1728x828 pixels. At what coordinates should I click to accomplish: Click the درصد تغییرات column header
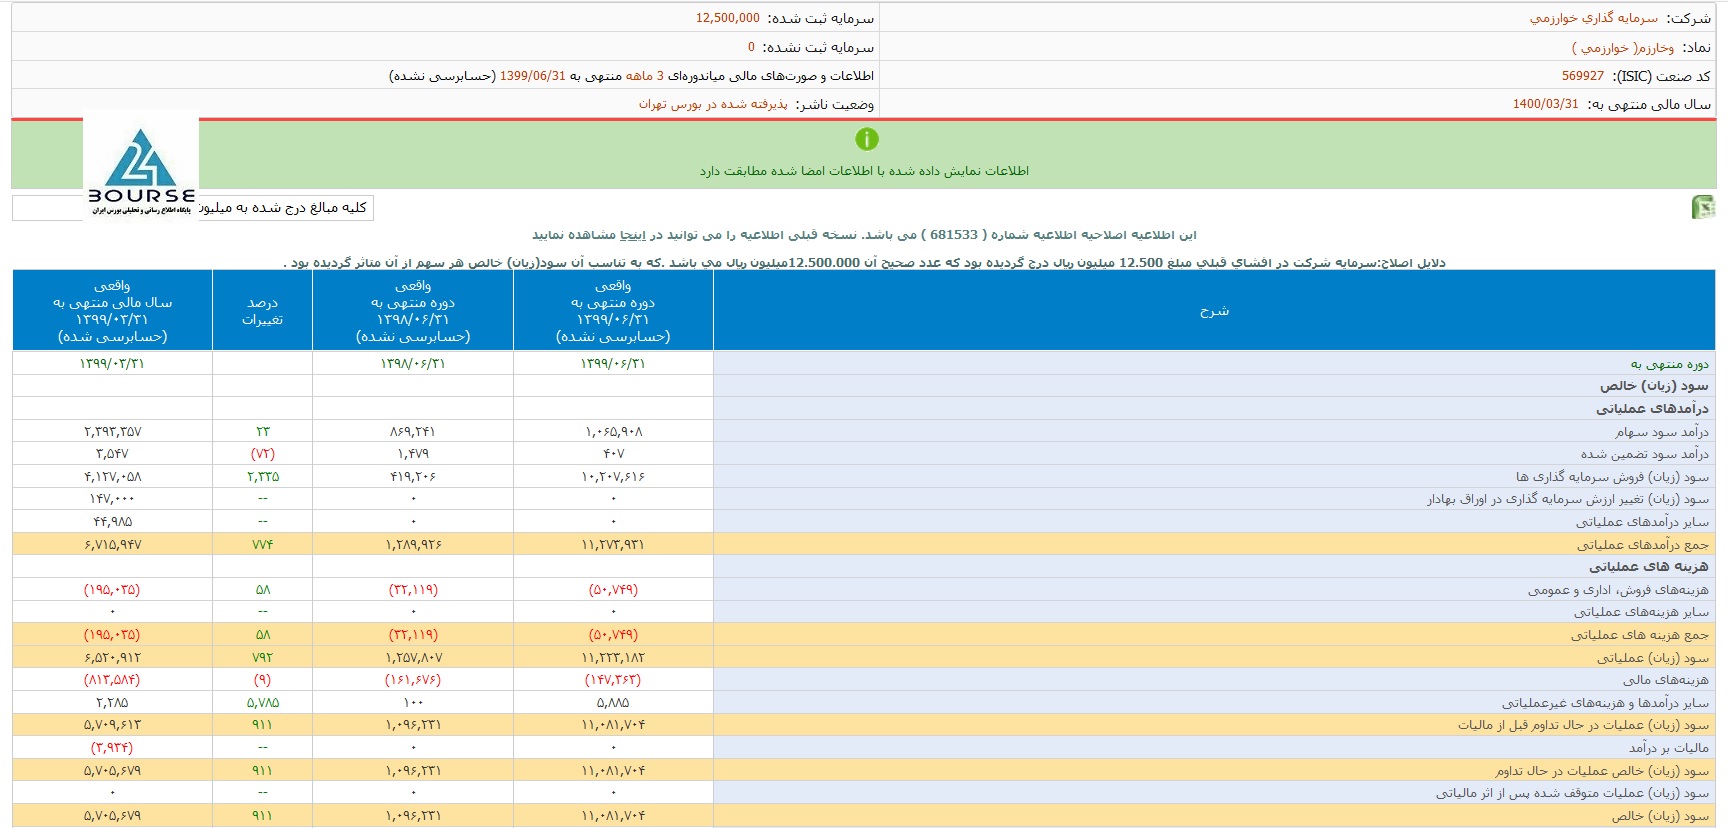tap(262, 311)
